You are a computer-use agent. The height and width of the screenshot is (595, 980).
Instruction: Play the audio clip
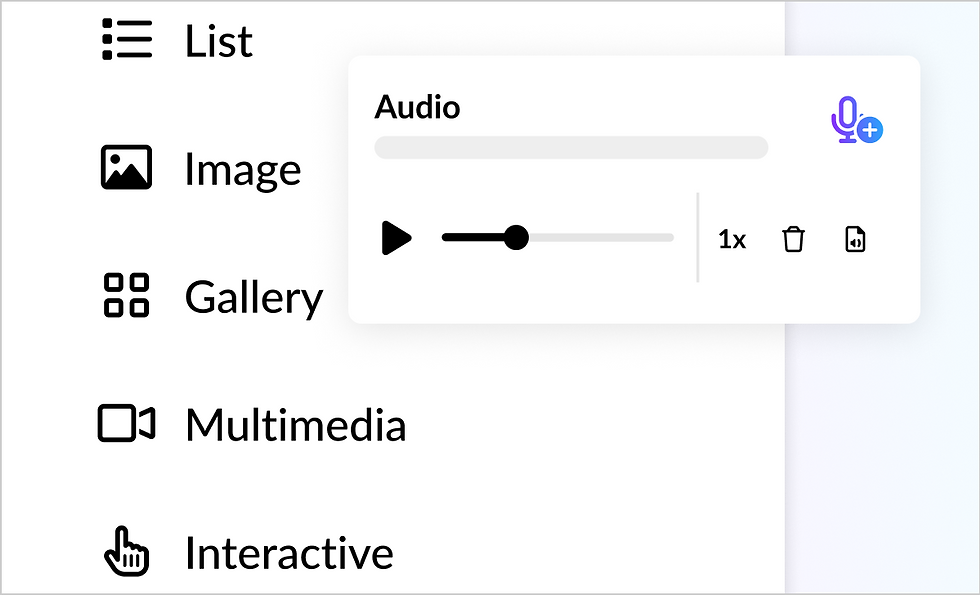(x=396, y=239)
